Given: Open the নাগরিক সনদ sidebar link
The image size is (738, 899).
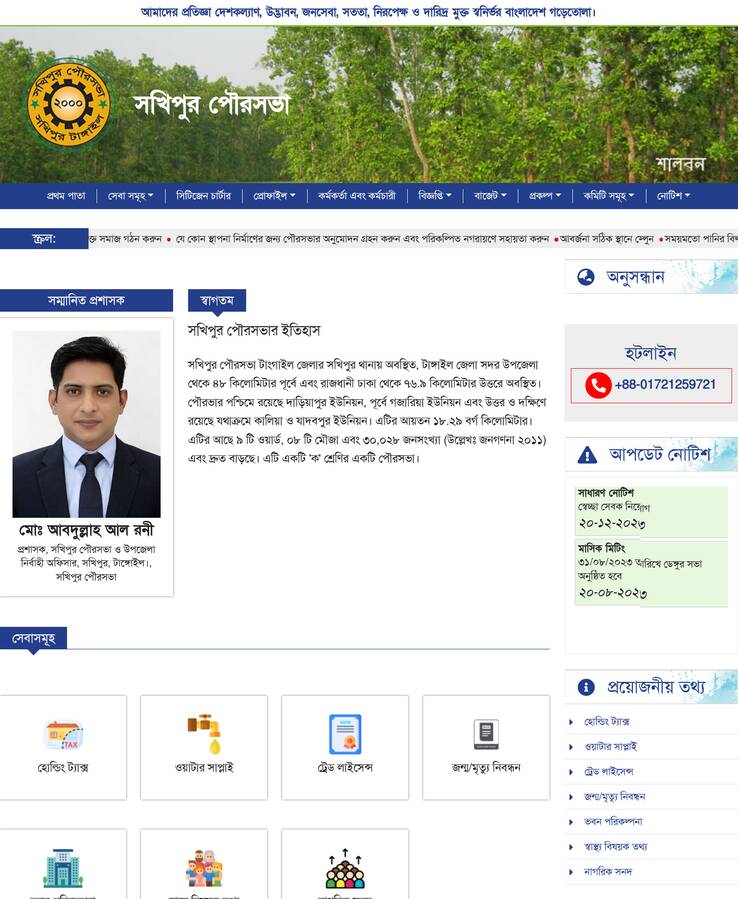Looking at the screenshot, I should 608,872.
